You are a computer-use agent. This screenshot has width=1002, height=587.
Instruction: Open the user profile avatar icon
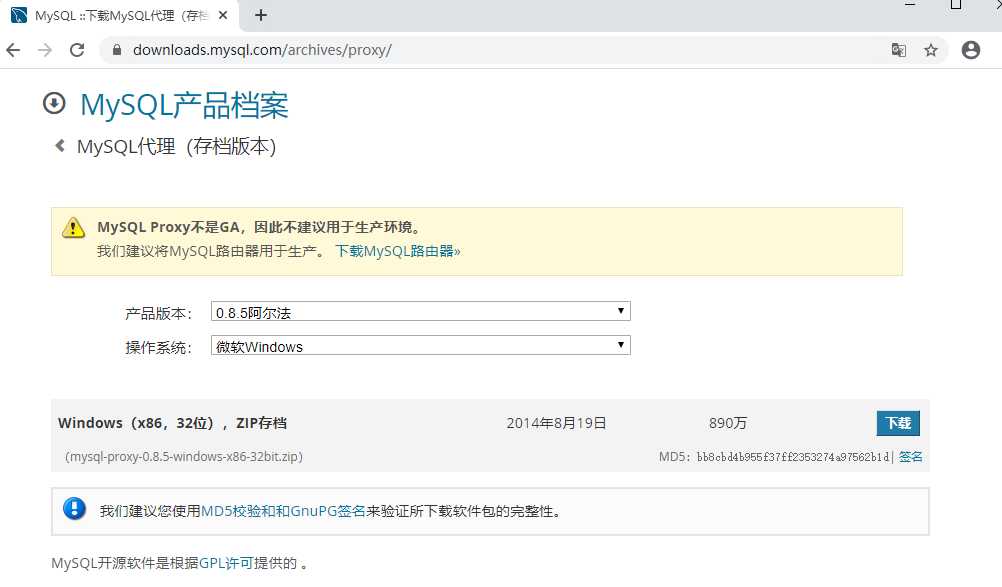(971, 50)
